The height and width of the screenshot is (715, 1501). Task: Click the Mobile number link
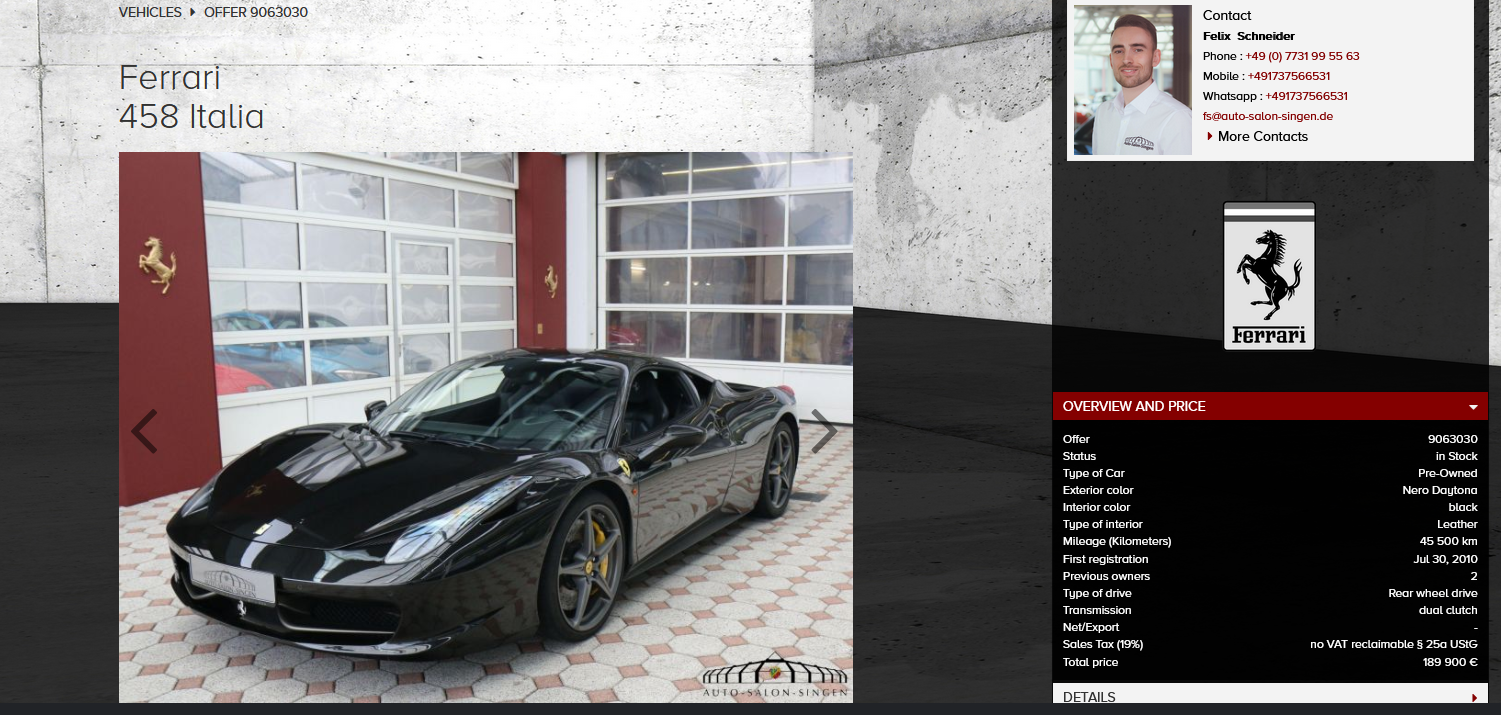[1290, 76]
